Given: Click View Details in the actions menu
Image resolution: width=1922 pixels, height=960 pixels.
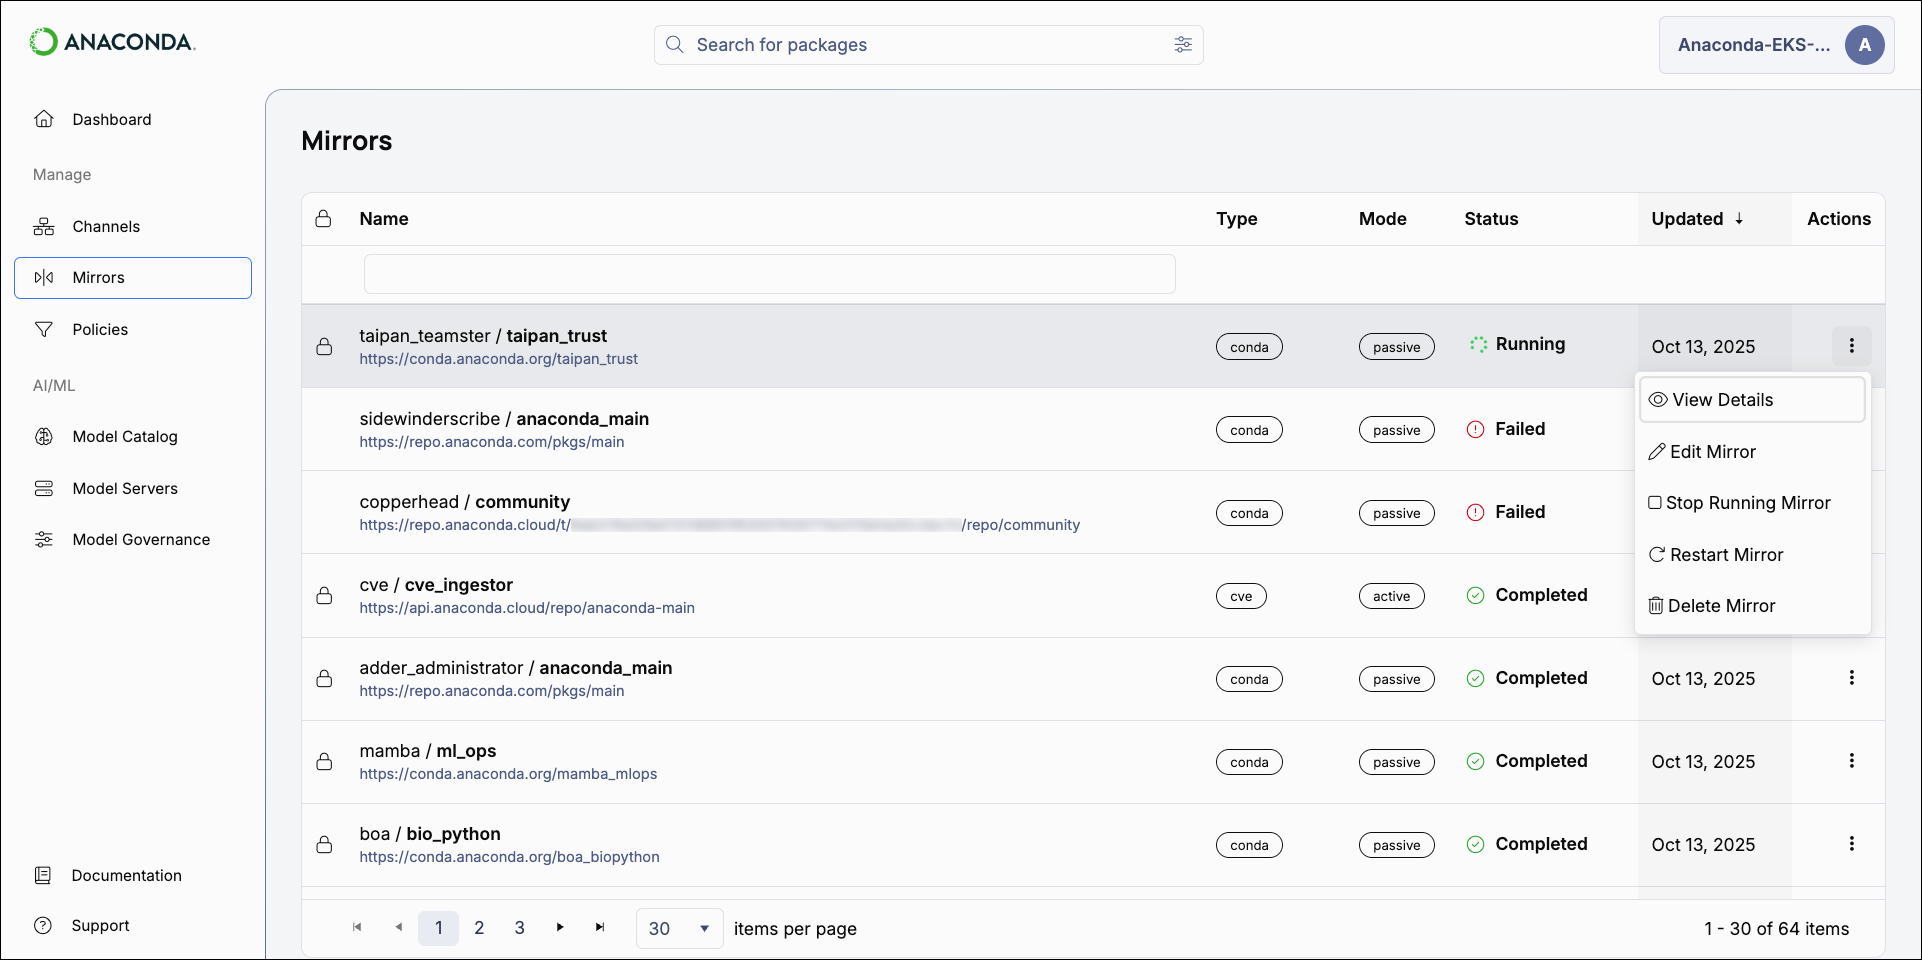Looking at the screenshot, I should click(1721, 399).
